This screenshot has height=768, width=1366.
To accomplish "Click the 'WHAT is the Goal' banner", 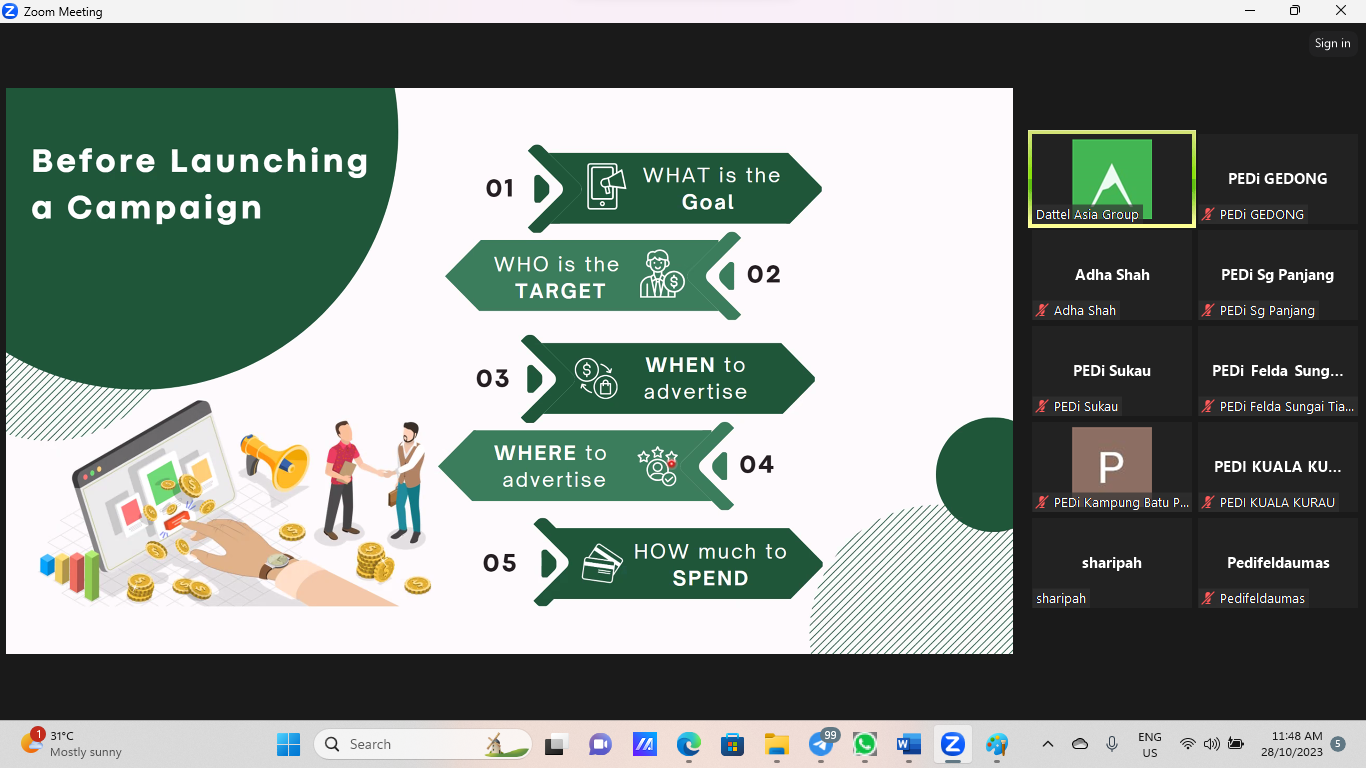I will (x=675, y=188).
